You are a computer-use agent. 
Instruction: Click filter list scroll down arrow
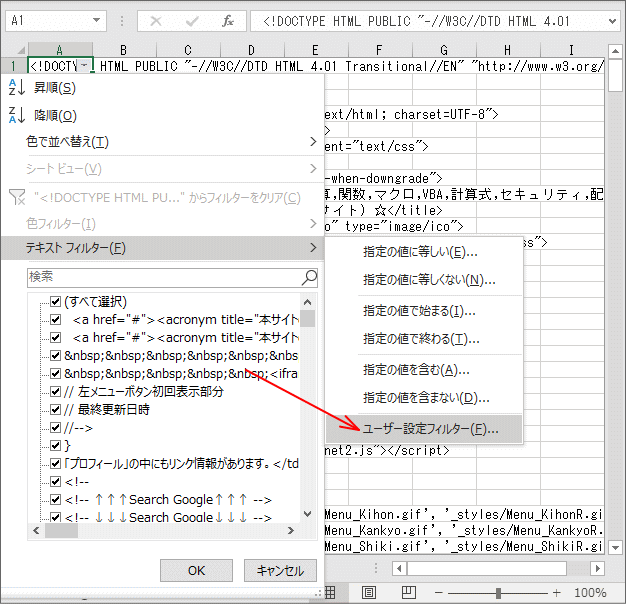(x=307, y=514)
